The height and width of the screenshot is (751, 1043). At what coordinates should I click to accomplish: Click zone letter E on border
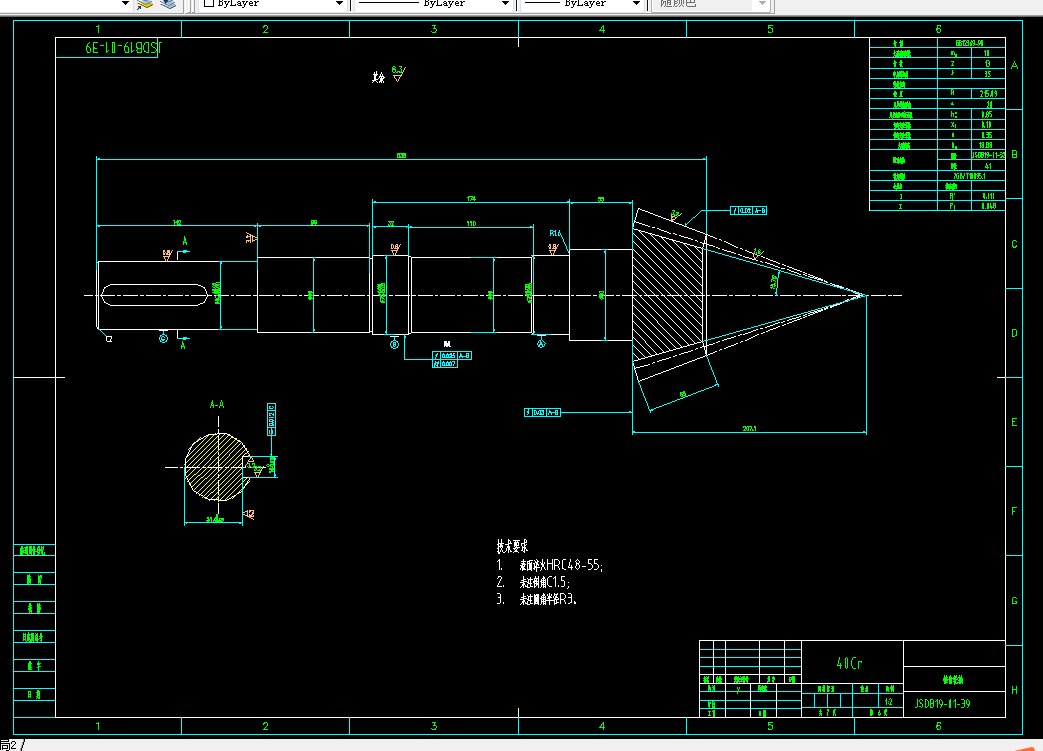pos(1014,422)
